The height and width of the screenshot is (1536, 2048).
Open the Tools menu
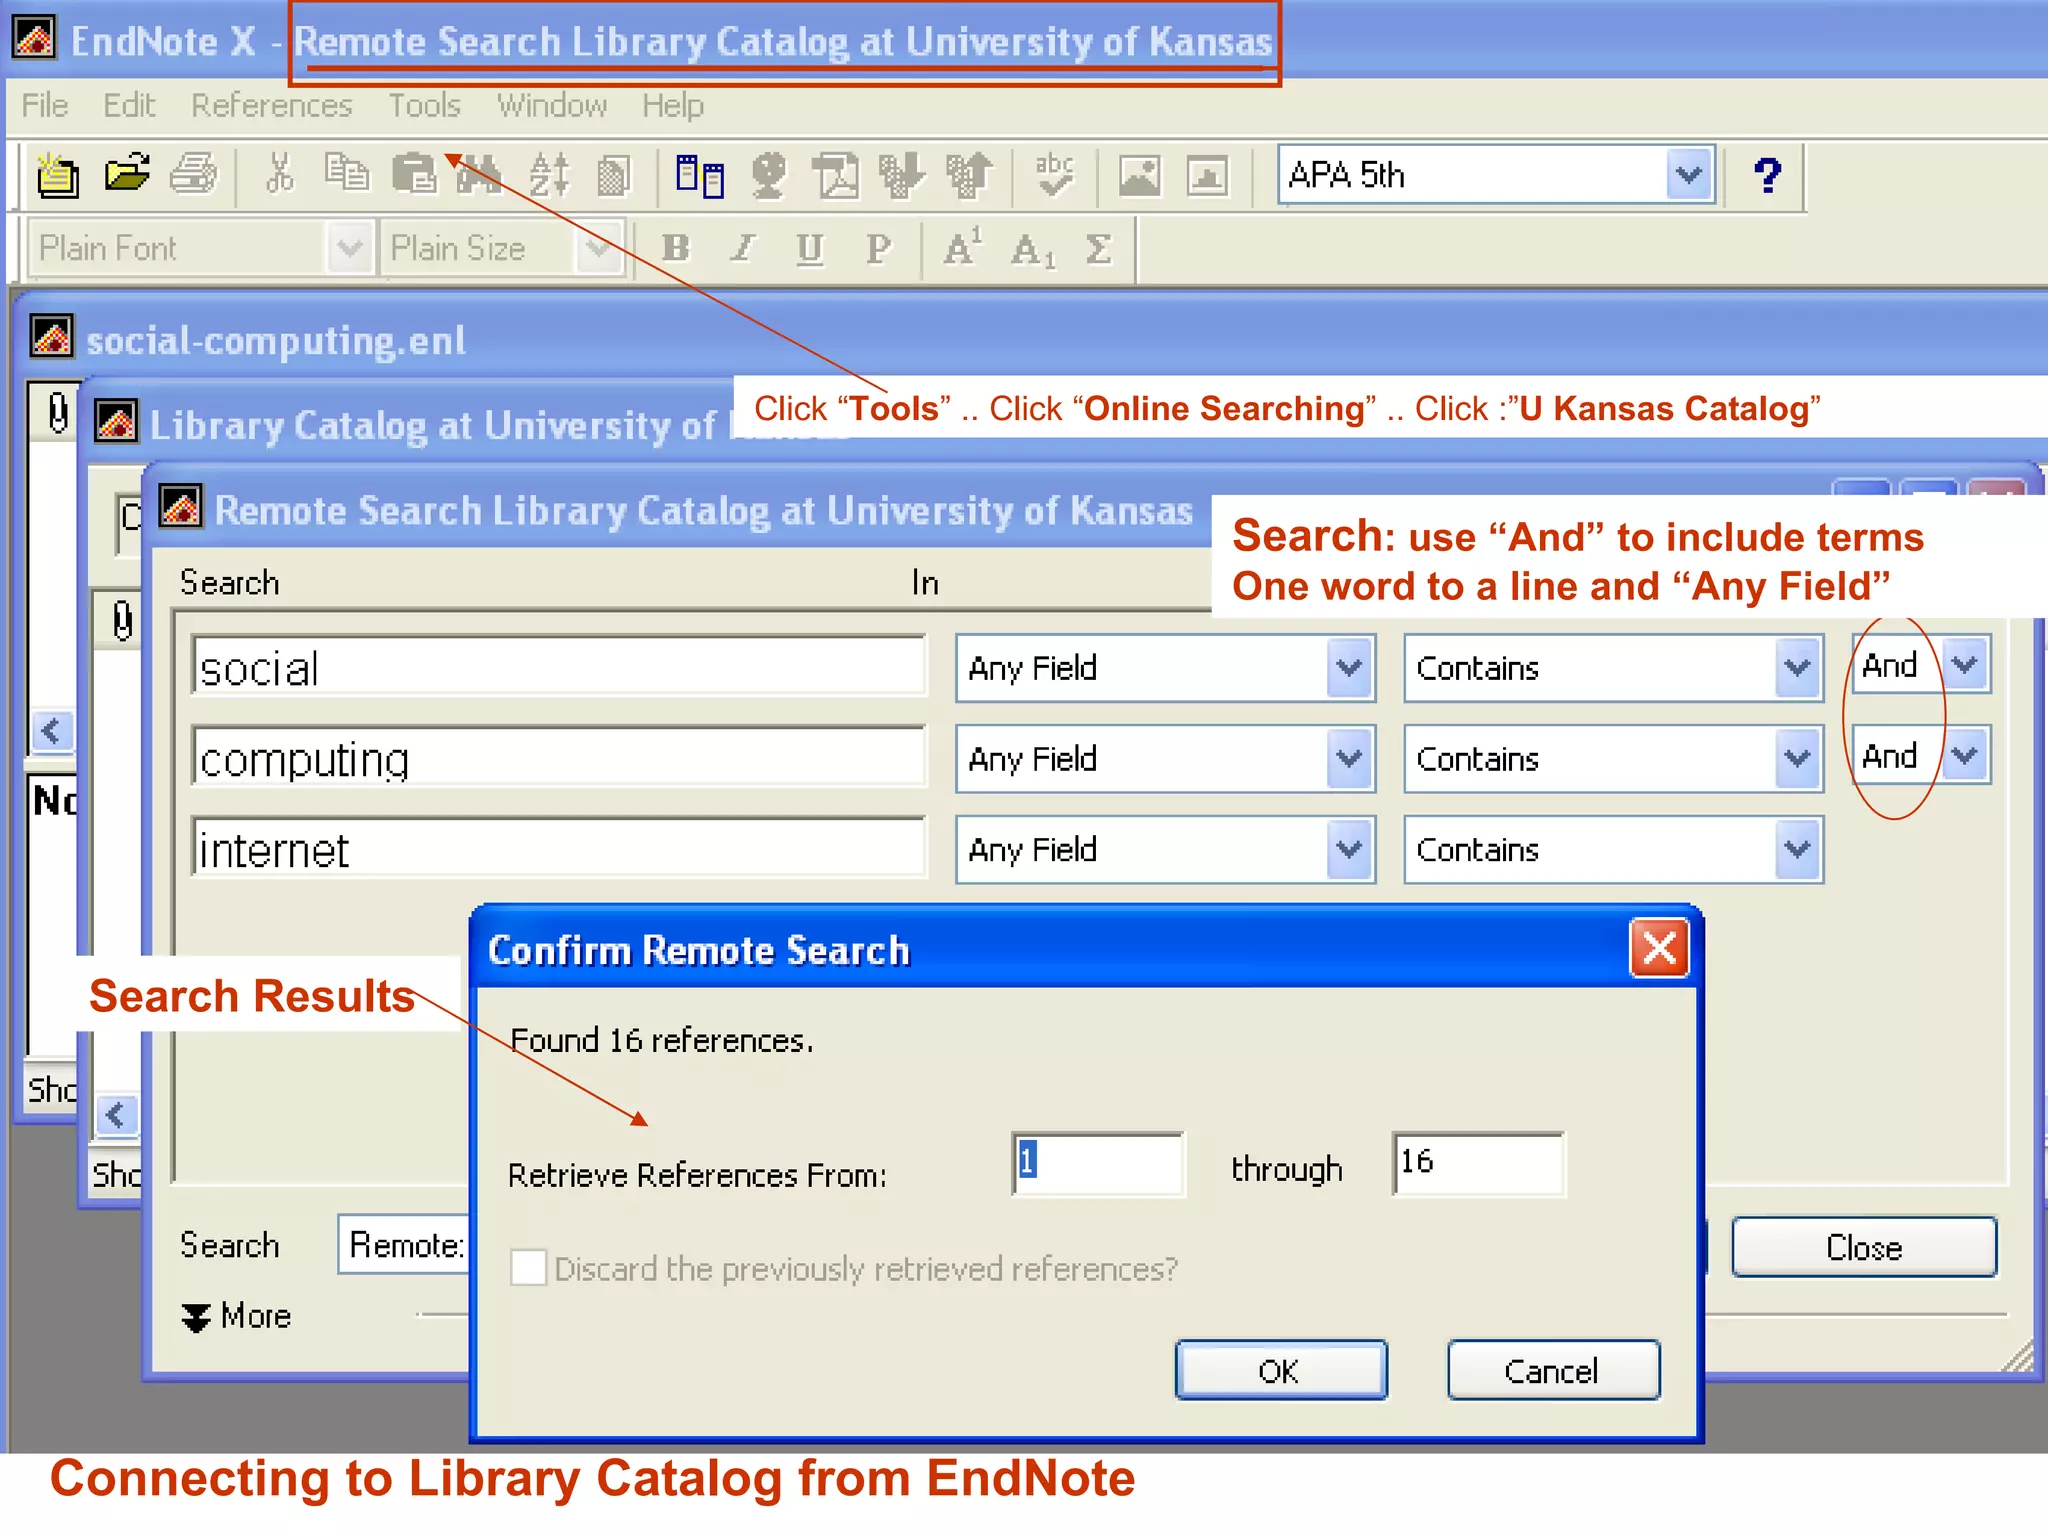(424, 105)
